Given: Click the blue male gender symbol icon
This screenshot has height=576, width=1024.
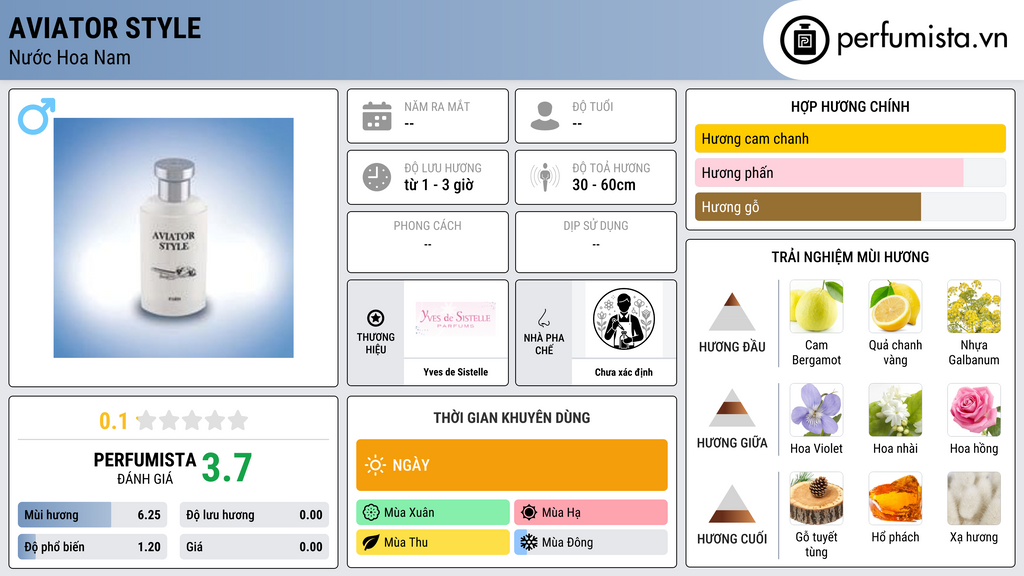Looking at the screenshot, I should point(36,116).
